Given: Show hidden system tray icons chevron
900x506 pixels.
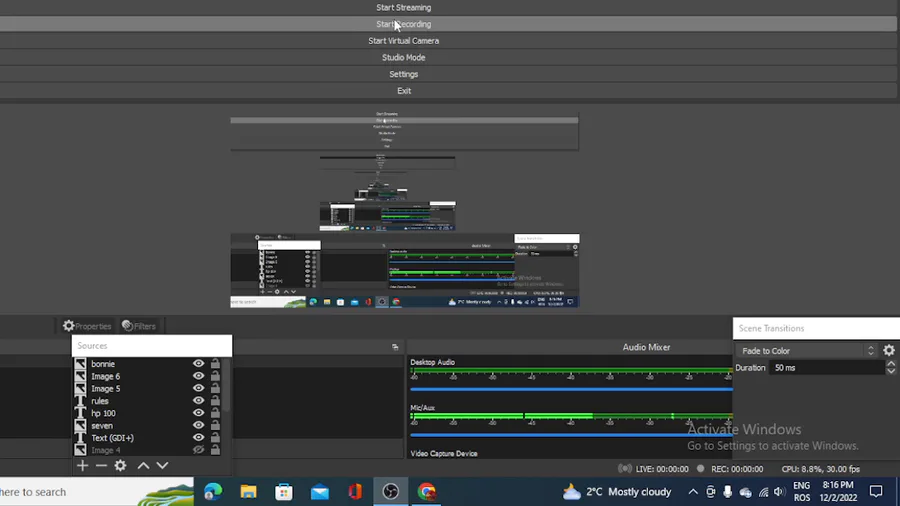Looking at the screenshot, I should [x=693, y=492].
